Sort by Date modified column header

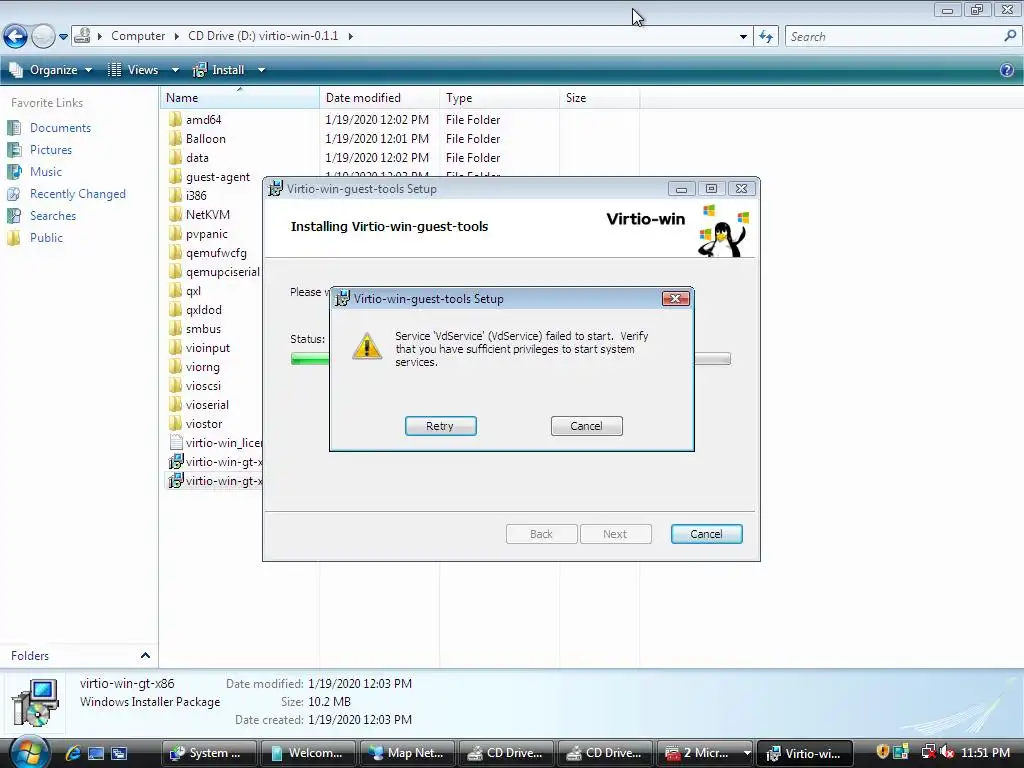379,98
